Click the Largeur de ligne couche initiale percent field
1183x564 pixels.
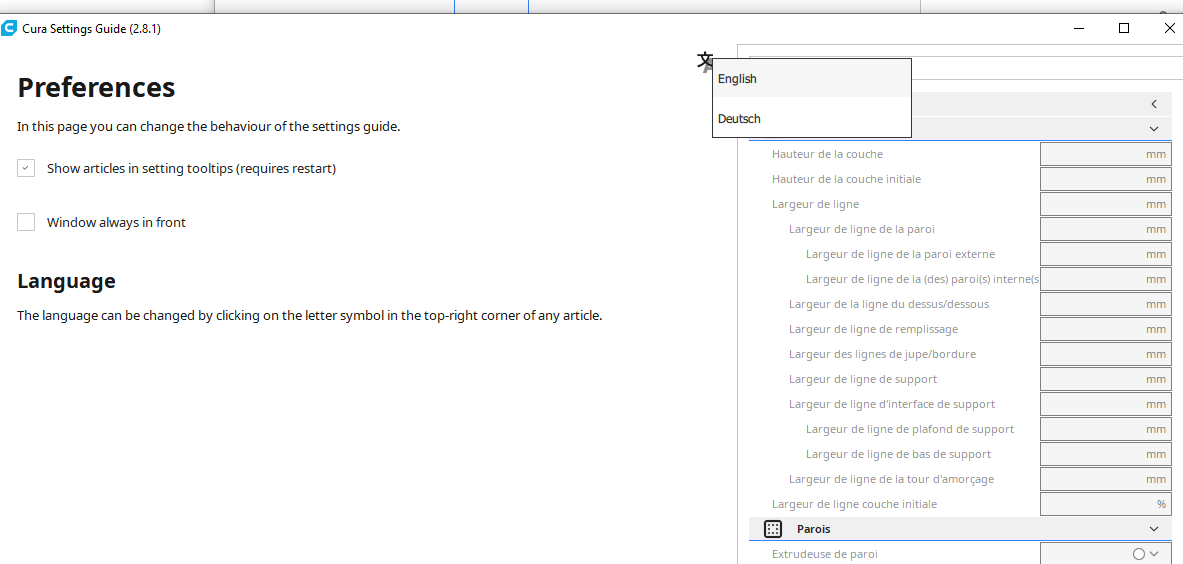[1105, 504]
